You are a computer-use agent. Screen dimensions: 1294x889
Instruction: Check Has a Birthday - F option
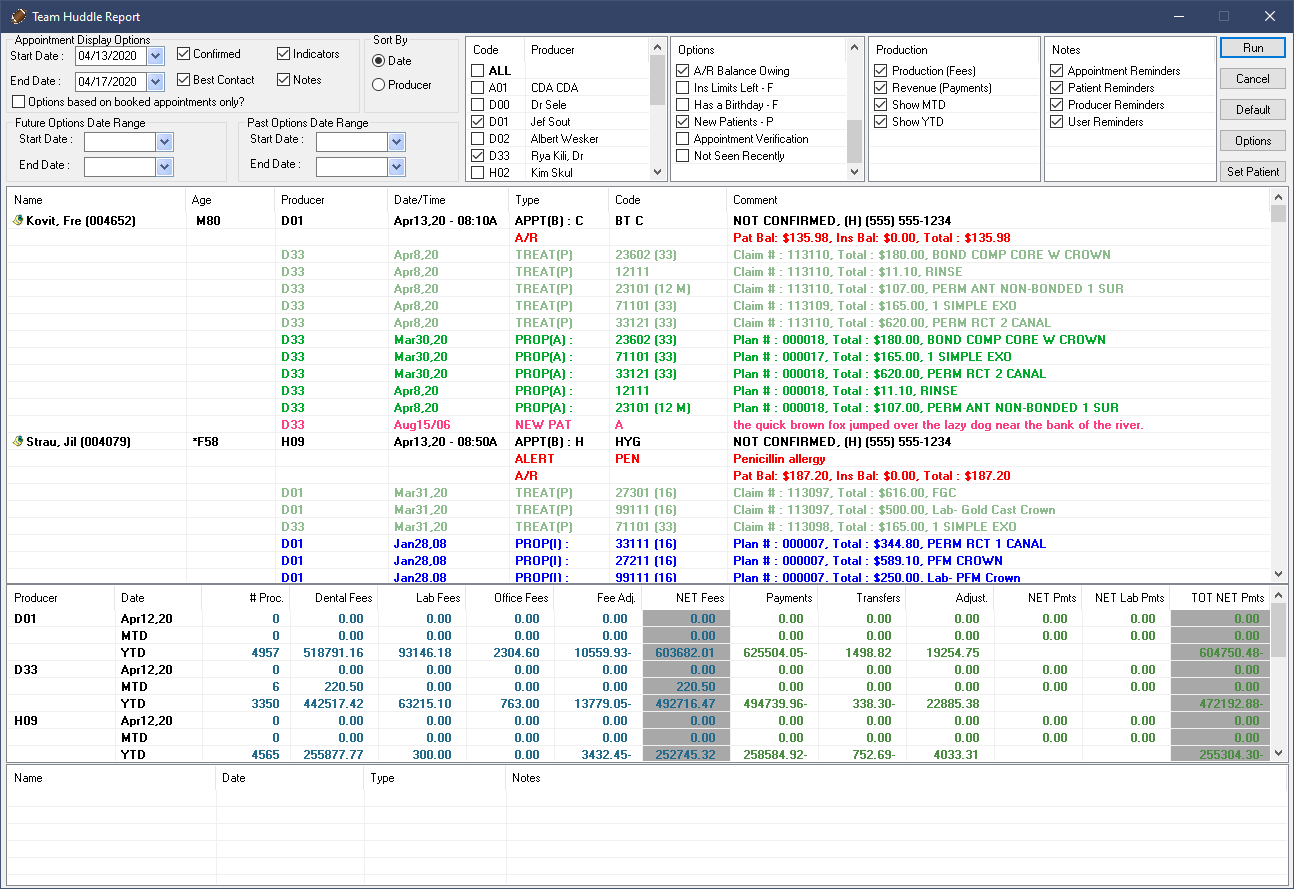[x=683, y=105]
